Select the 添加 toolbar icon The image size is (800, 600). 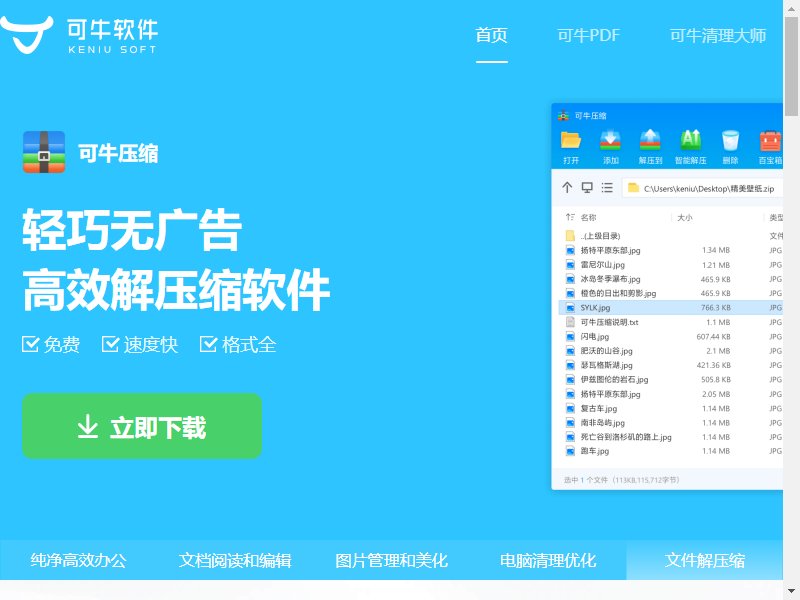pyautogui.click(x=610, y=140)
